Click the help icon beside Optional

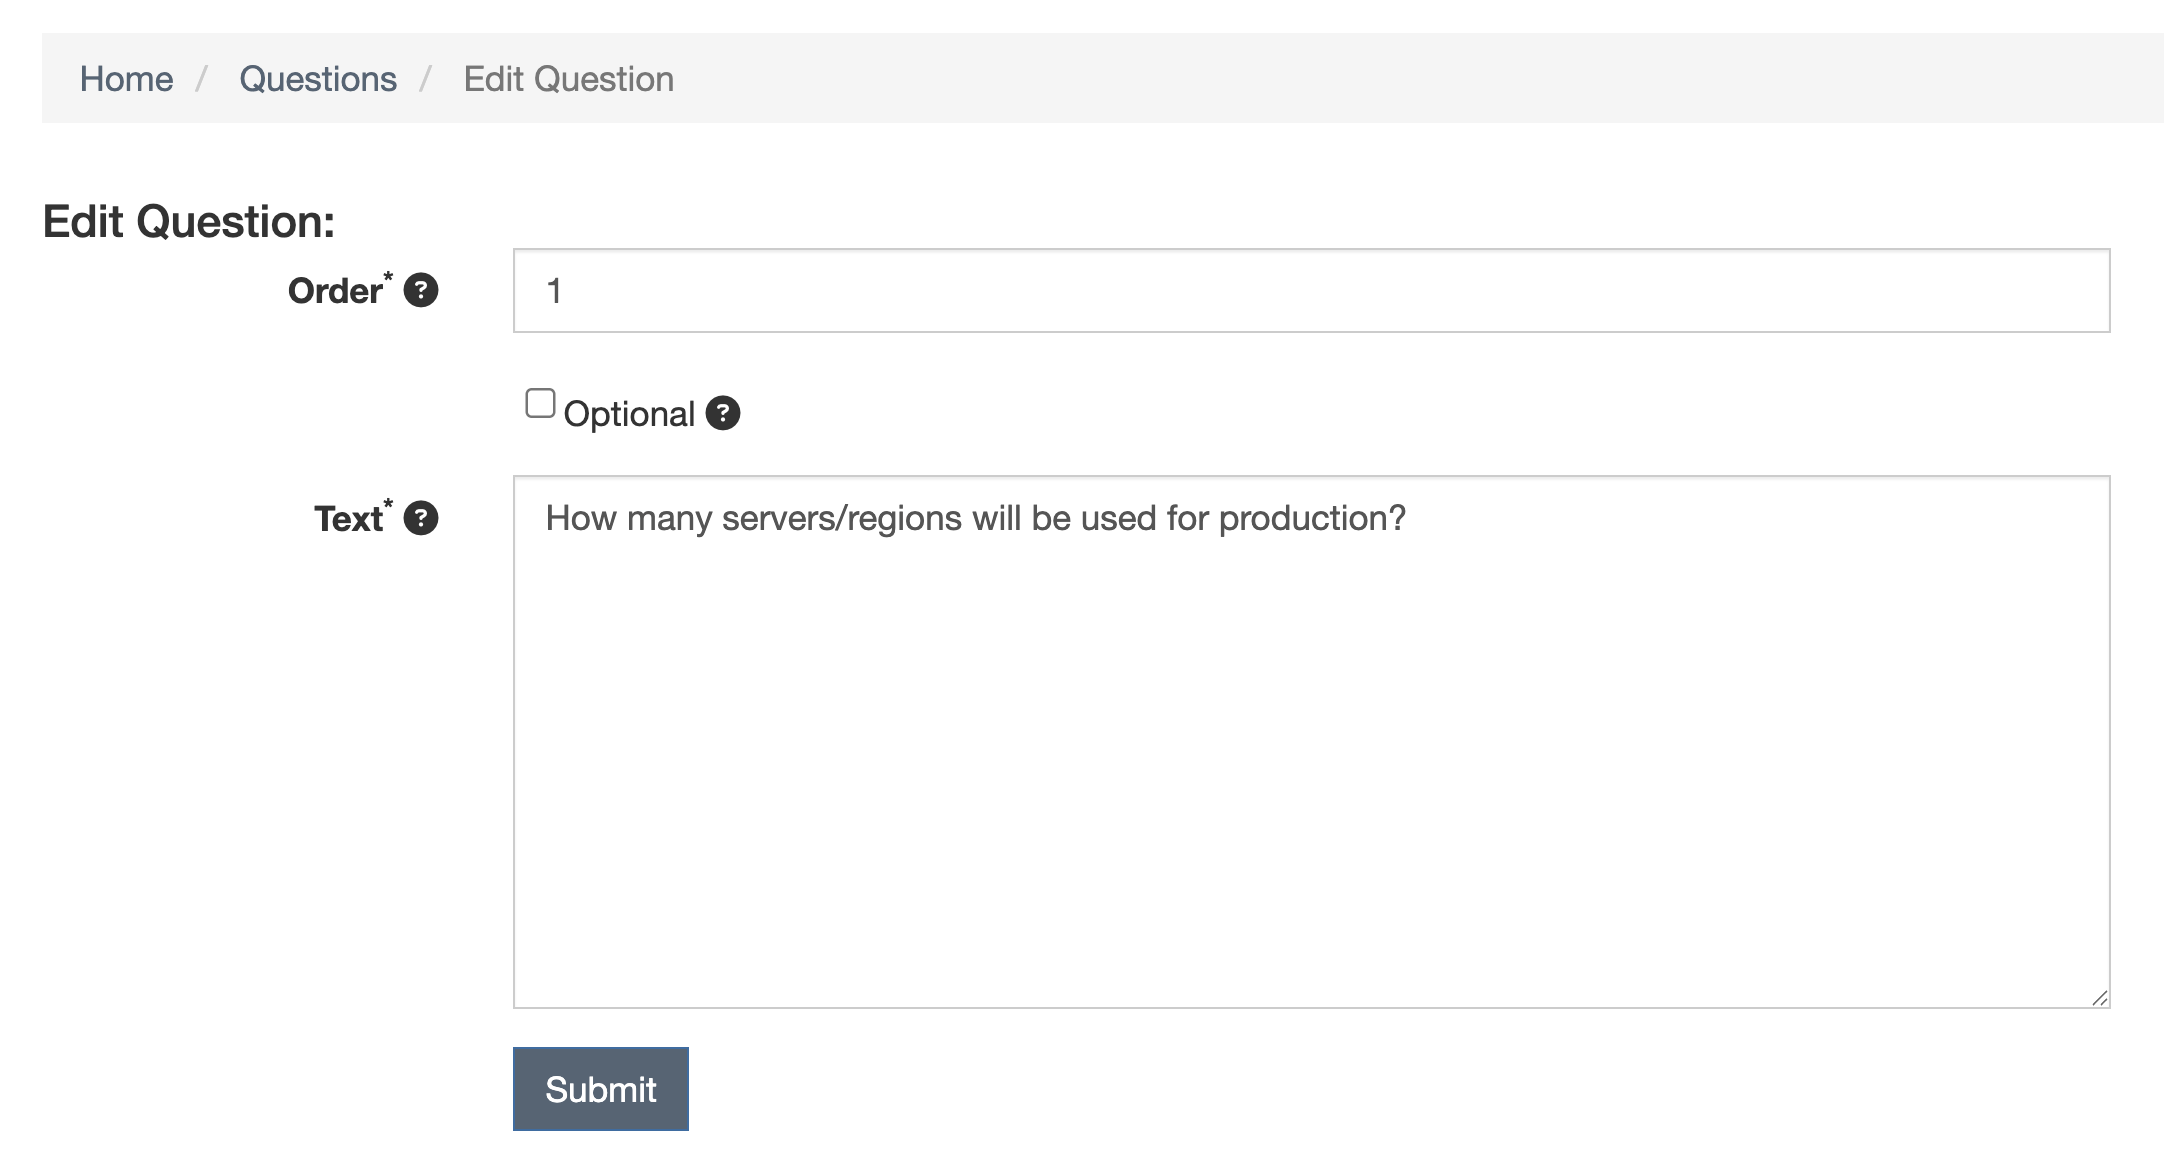tap(723, 413)
